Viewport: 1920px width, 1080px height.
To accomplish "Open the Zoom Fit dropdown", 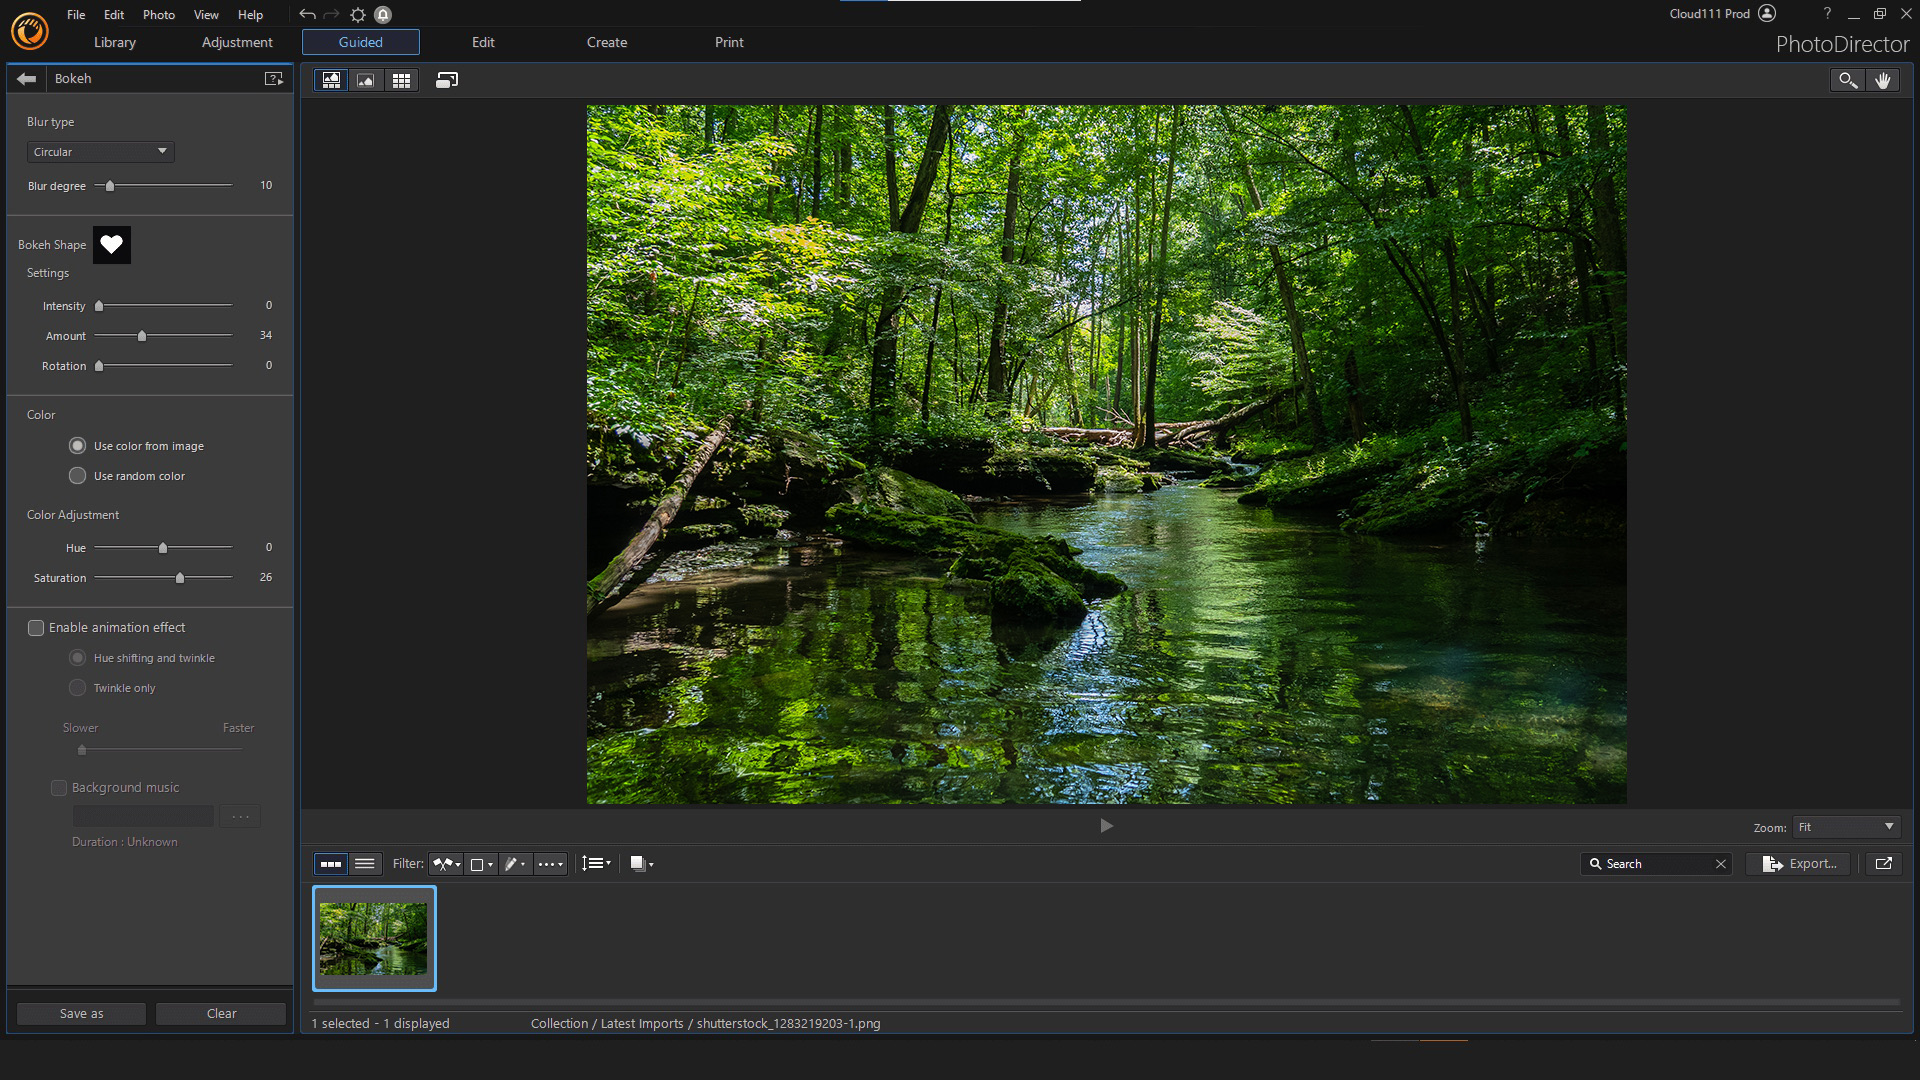I will (x=1846, y=827).
